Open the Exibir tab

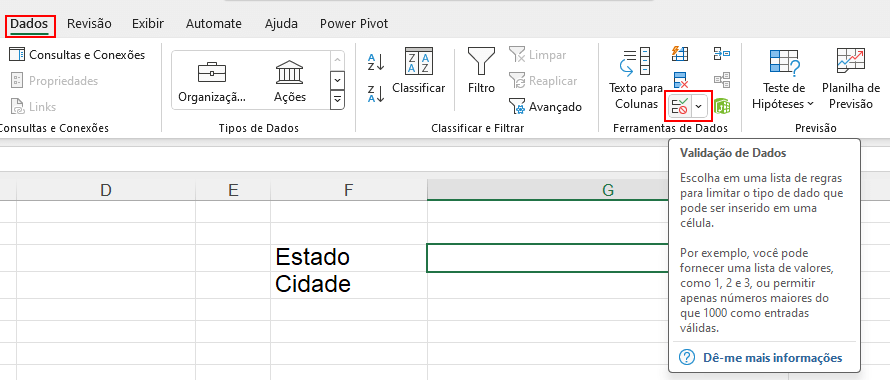coord(148,24)
